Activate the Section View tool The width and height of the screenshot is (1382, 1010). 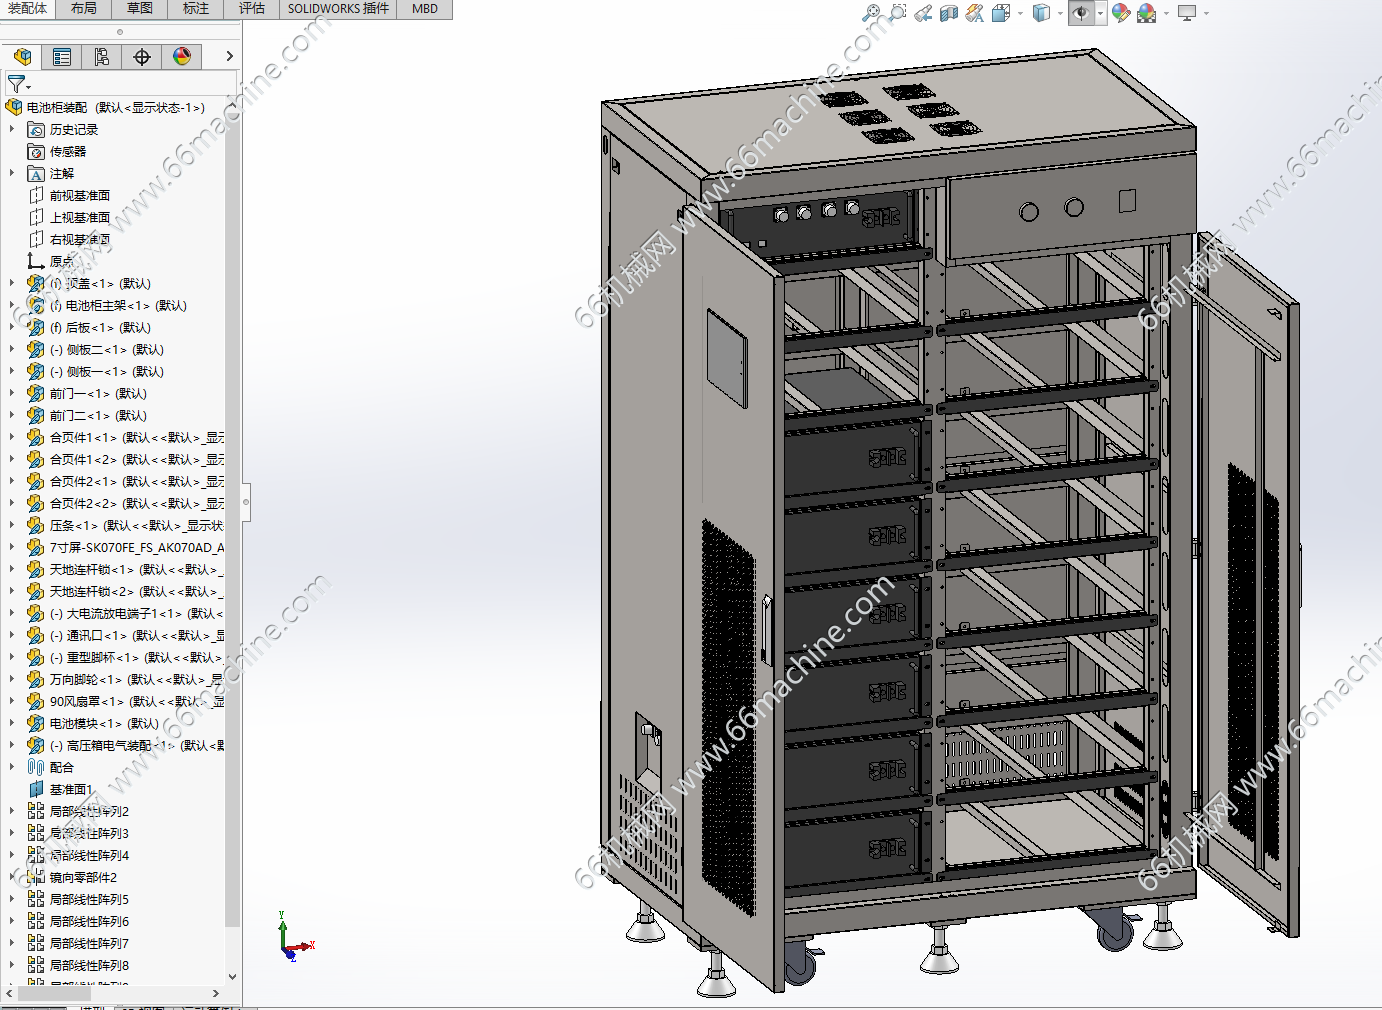(949, 13)
